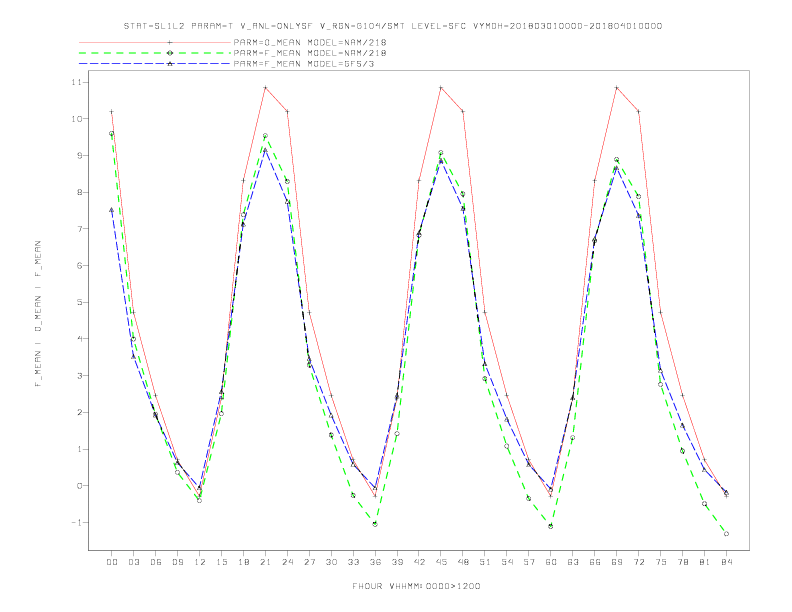Select the green dashed legend line sample
This screenshot has height=612, width=792.
[155, 53]
